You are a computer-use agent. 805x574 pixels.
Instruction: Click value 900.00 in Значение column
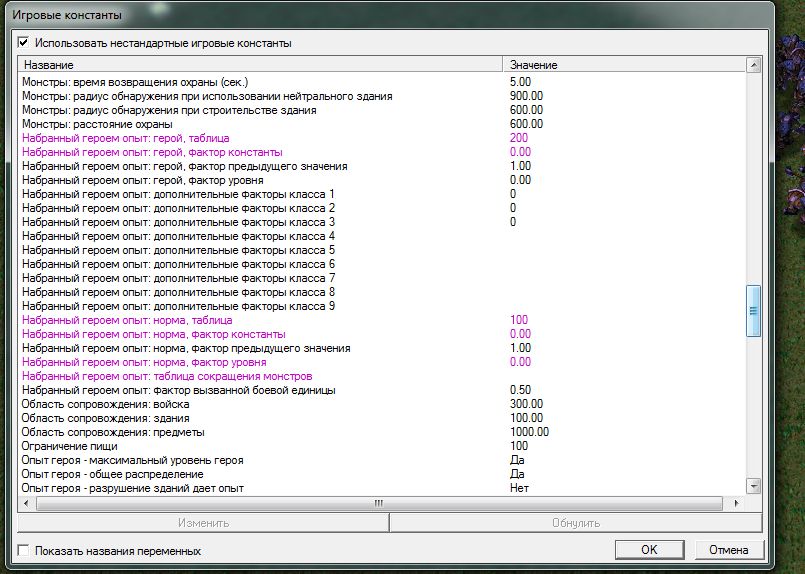pyautogui.click(x=526, y=95)
